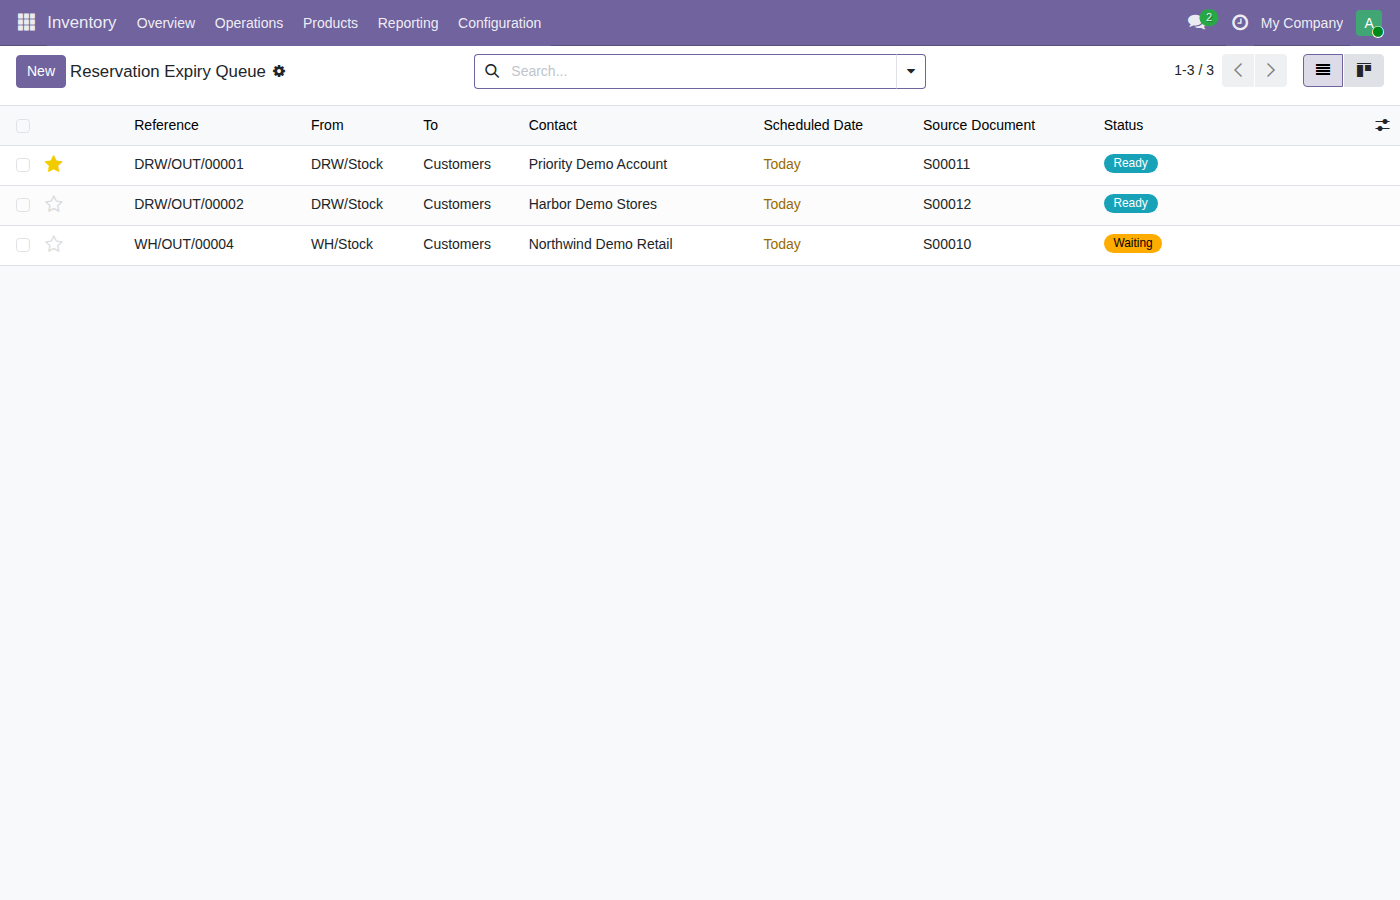
Task: Switch to kanban view
Action: 1363,70
